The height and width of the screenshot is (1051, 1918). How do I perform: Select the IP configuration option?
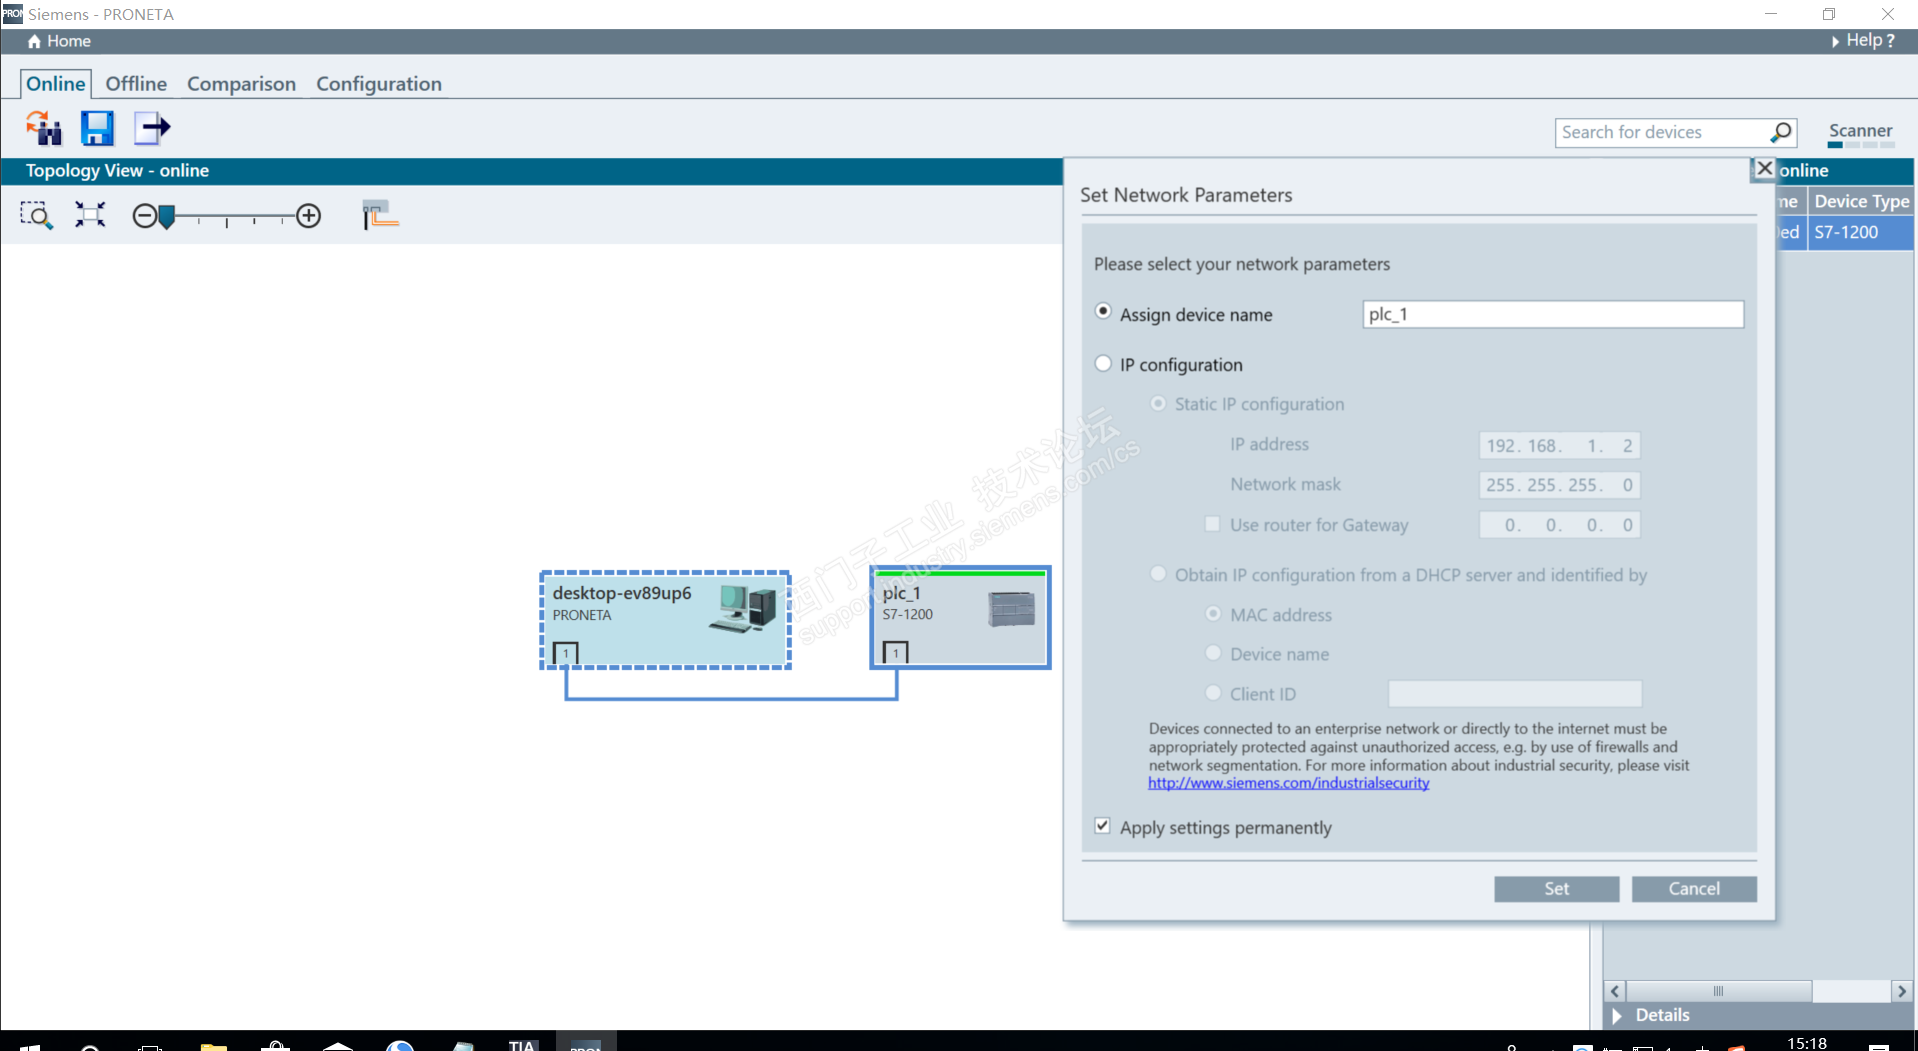[1103, 363]
